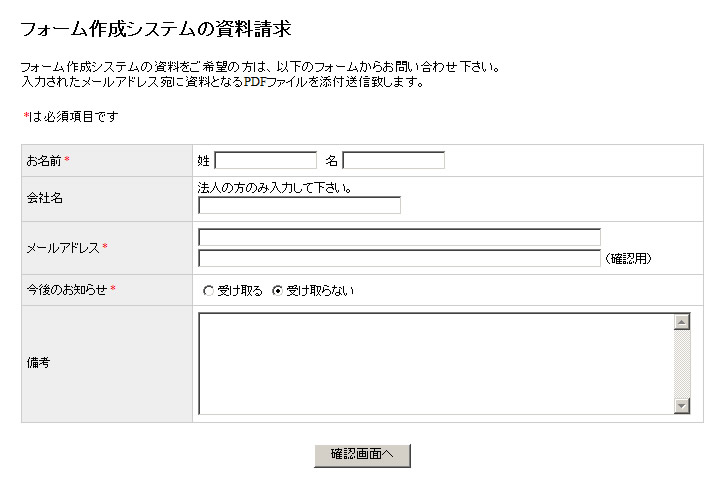725x480 pixels.
Task: Click the 備考 scrollbar down arrow
Action: pos(683,405)
